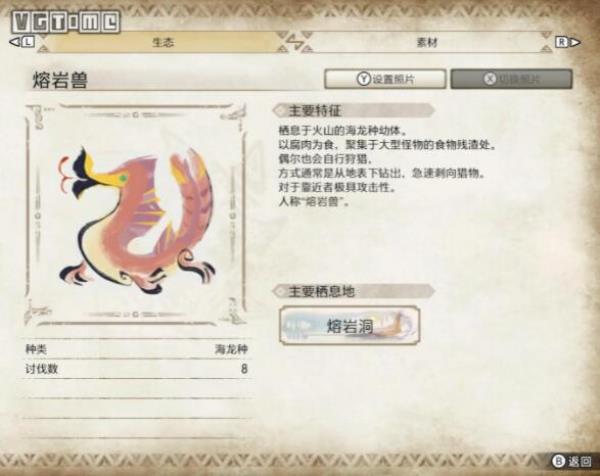
Task: Click the 返回 back label
Action: pyautogui.click(x=579, y=461)
